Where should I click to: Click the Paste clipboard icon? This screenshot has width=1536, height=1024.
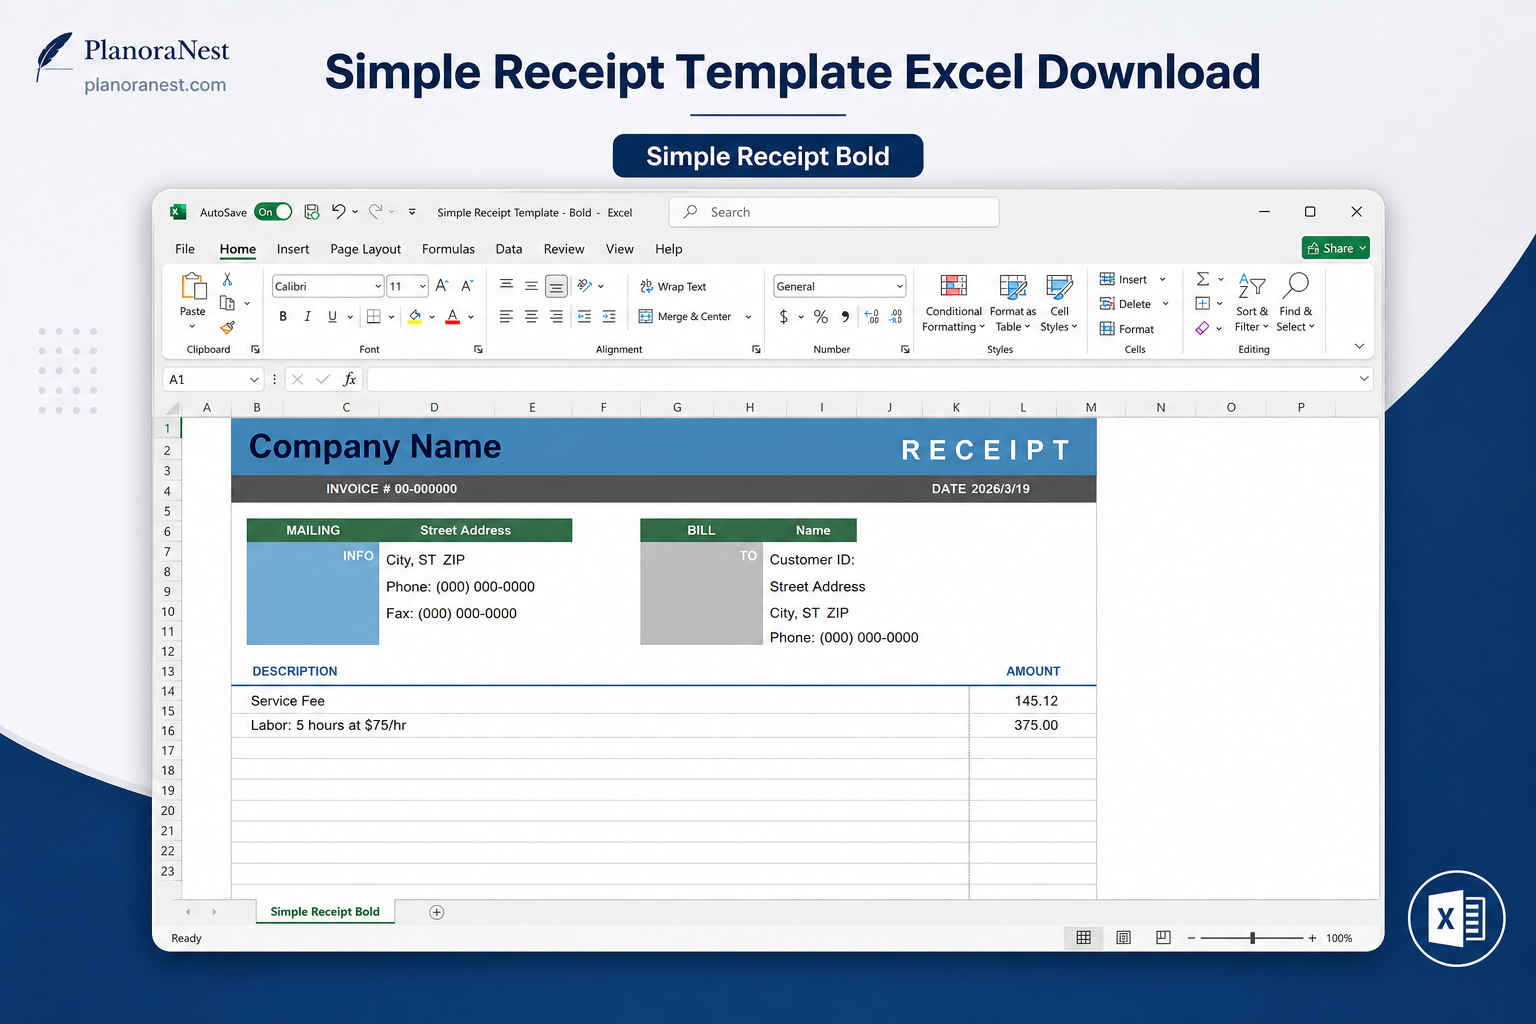[193, 287]
